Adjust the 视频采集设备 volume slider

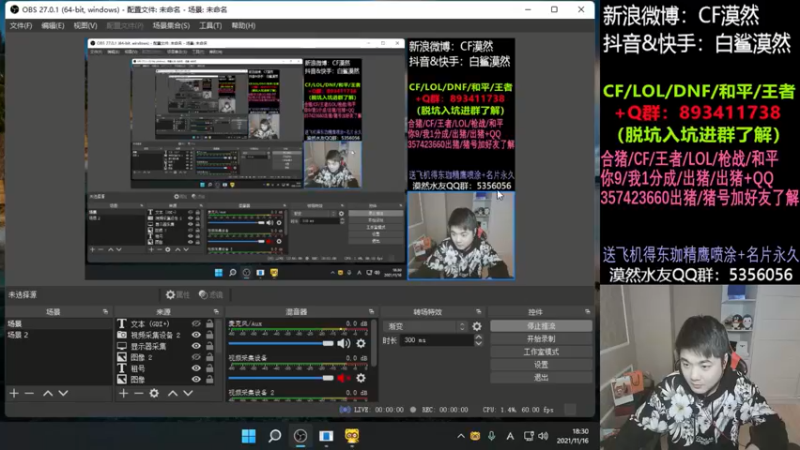pyautogui.click(x=281, y=378)
